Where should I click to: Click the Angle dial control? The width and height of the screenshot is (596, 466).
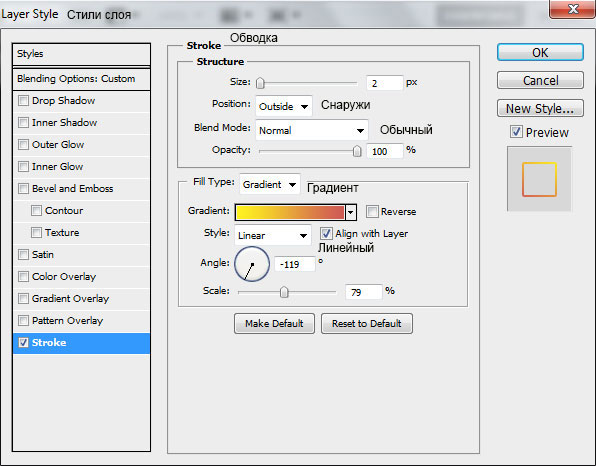pyautogui.click(x=252, y=264)
